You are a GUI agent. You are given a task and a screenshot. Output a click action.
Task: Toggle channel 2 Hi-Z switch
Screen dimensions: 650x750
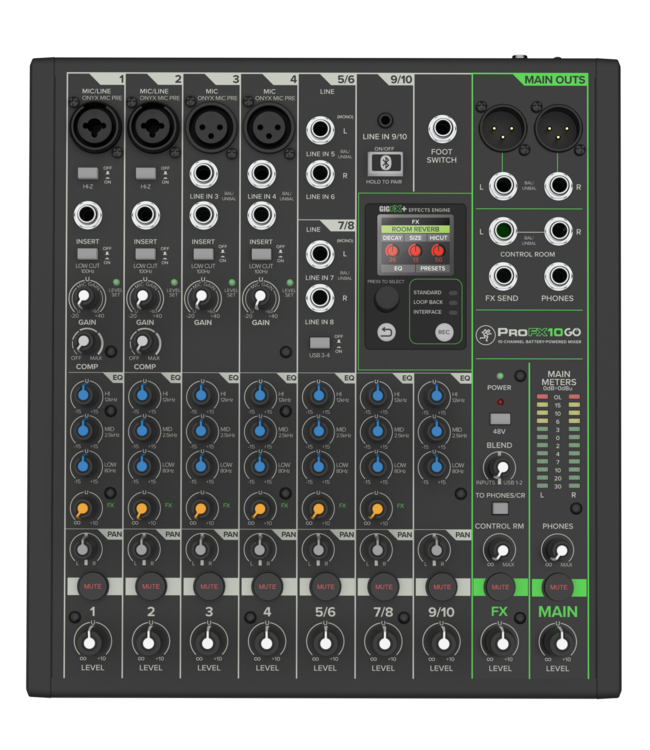click(146, 173)
